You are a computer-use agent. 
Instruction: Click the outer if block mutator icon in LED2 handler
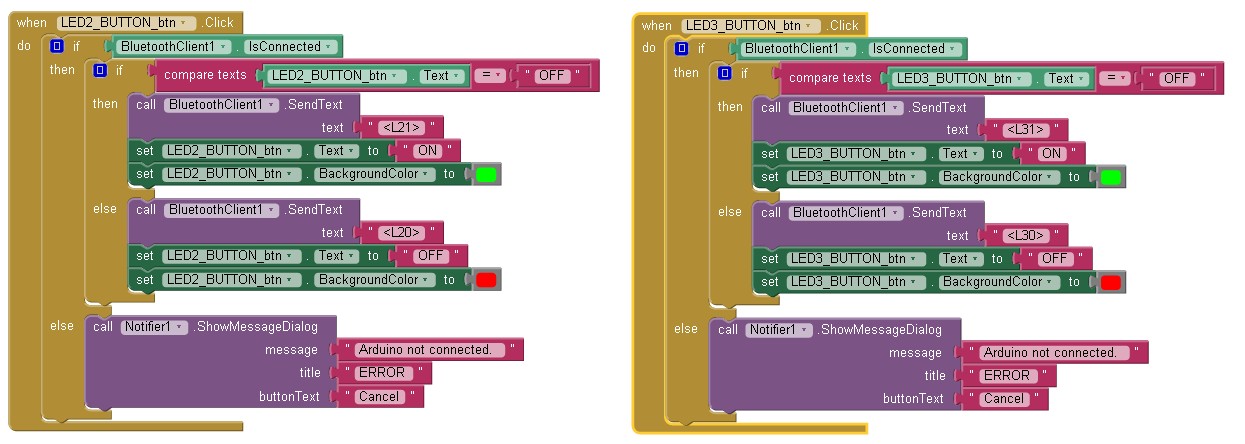point(57,46)
